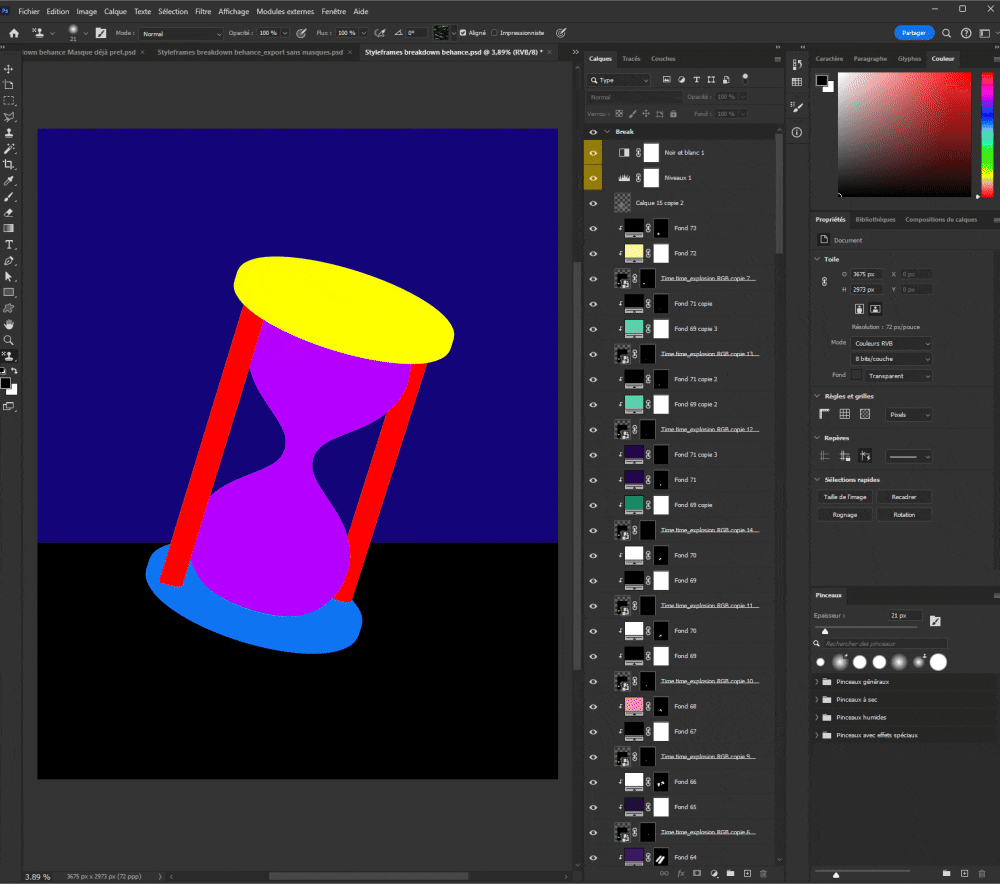1000x884 pixels.
Task: Click the Partager button
Action: click(x=914, y=33)
